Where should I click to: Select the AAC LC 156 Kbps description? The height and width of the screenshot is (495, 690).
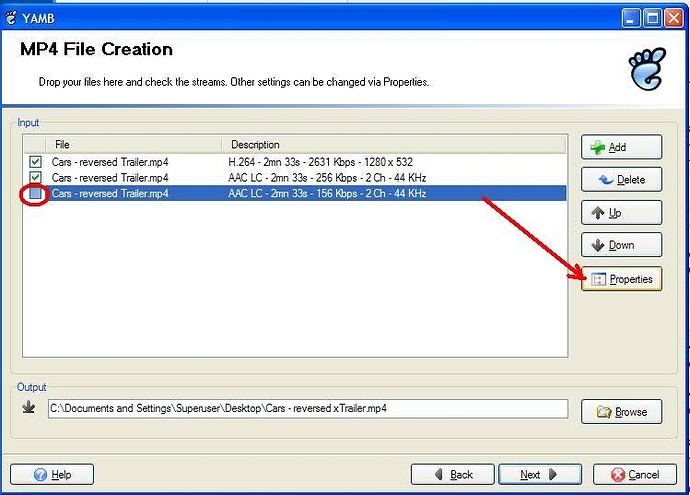click(x=327, y=194)
